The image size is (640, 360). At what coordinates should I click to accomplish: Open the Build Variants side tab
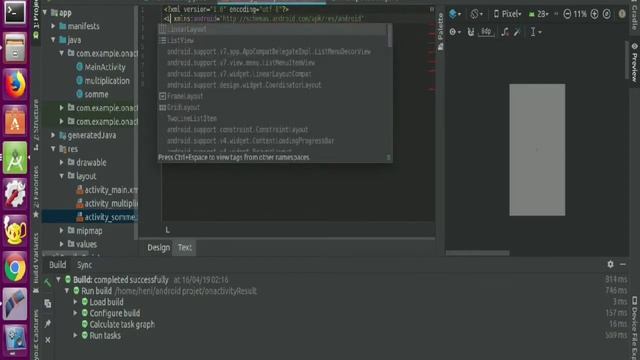click(x=36, y=262)
